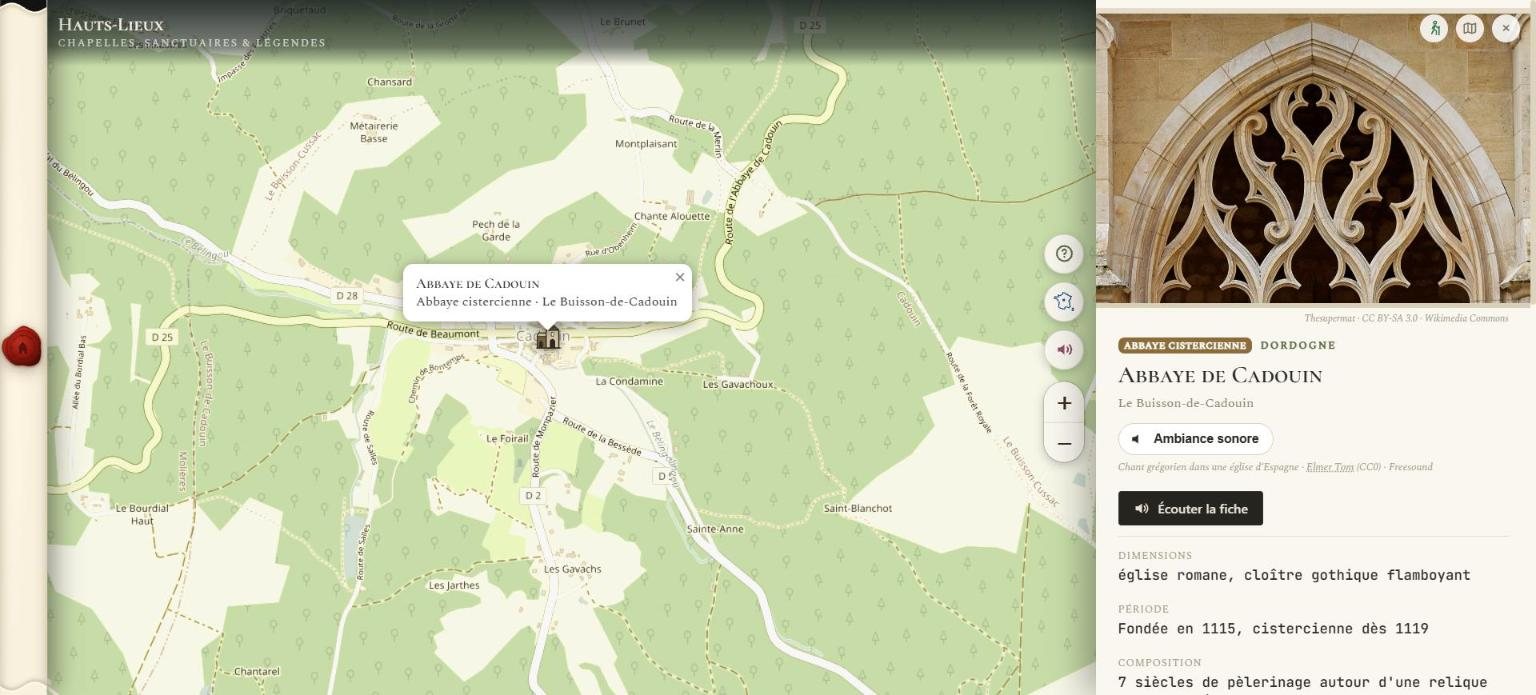Click the Pech de la Garde label
1536x695 pixels.
(x=496, y=230)
